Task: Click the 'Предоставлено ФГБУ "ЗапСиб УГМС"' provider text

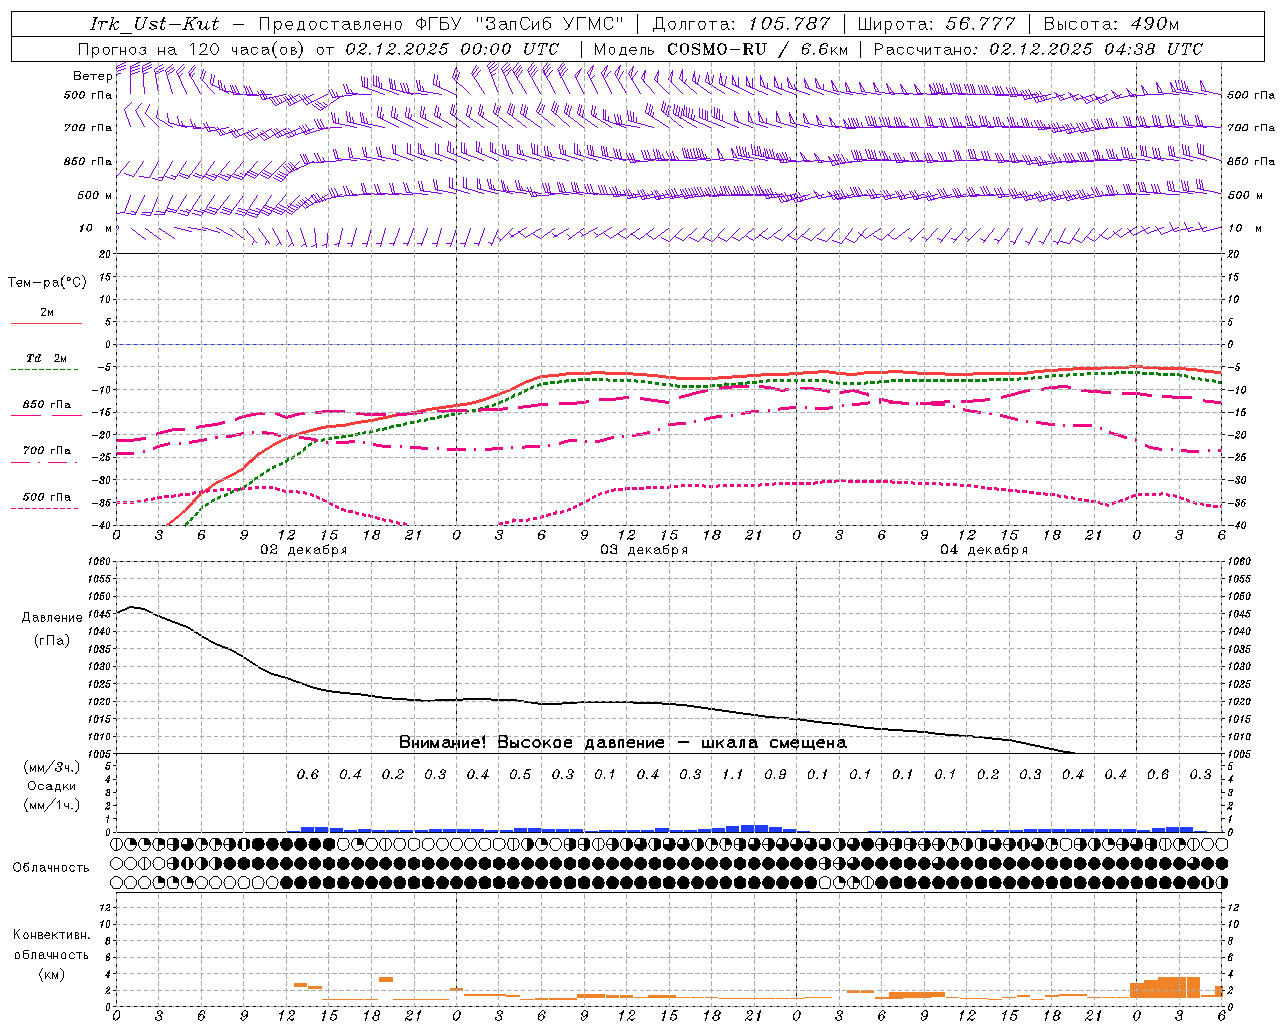Action: (x=441, y=24)
